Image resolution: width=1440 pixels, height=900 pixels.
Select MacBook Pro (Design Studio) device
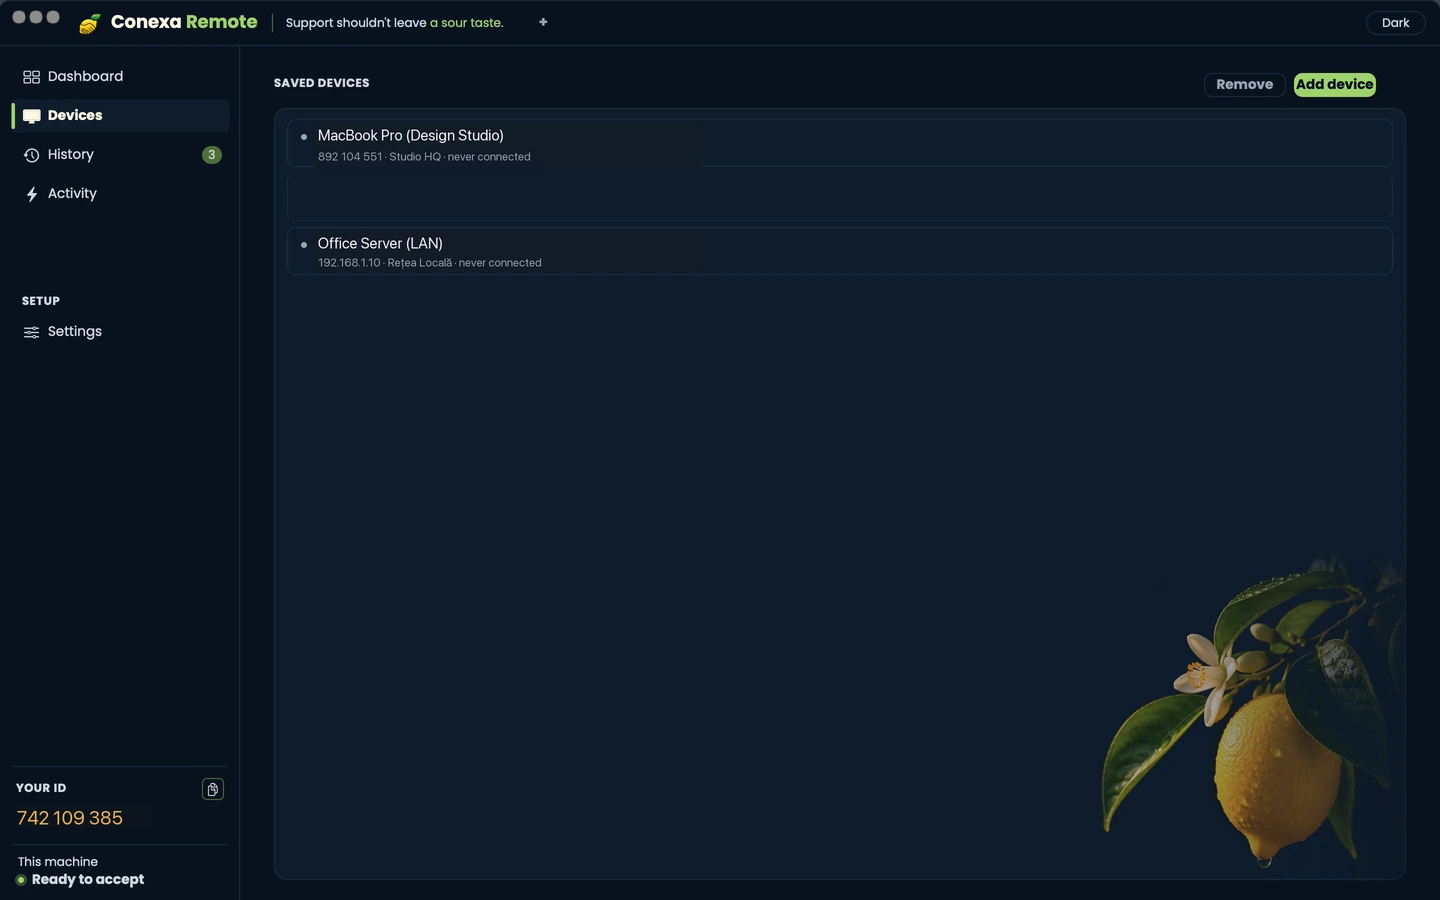point(840,143)
